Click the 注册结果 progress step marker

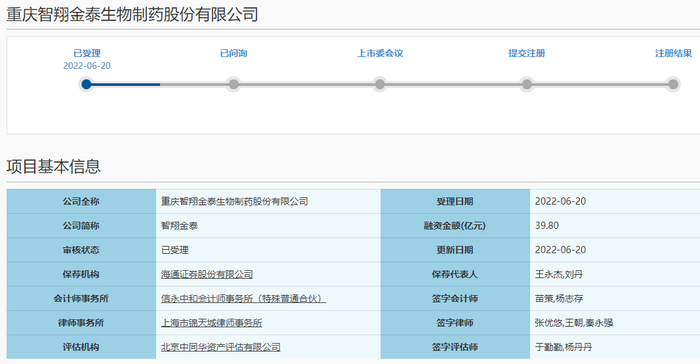point(673,84)
